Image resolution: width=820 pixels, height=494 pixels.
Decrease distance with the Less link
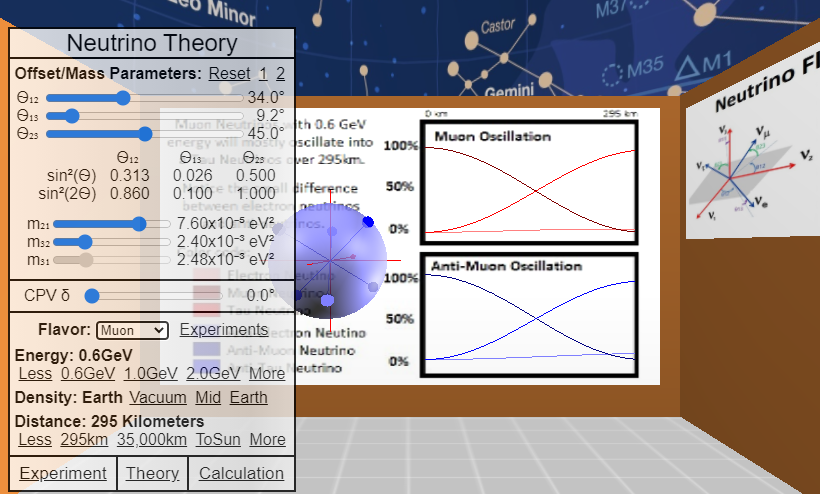coord(35,440)
